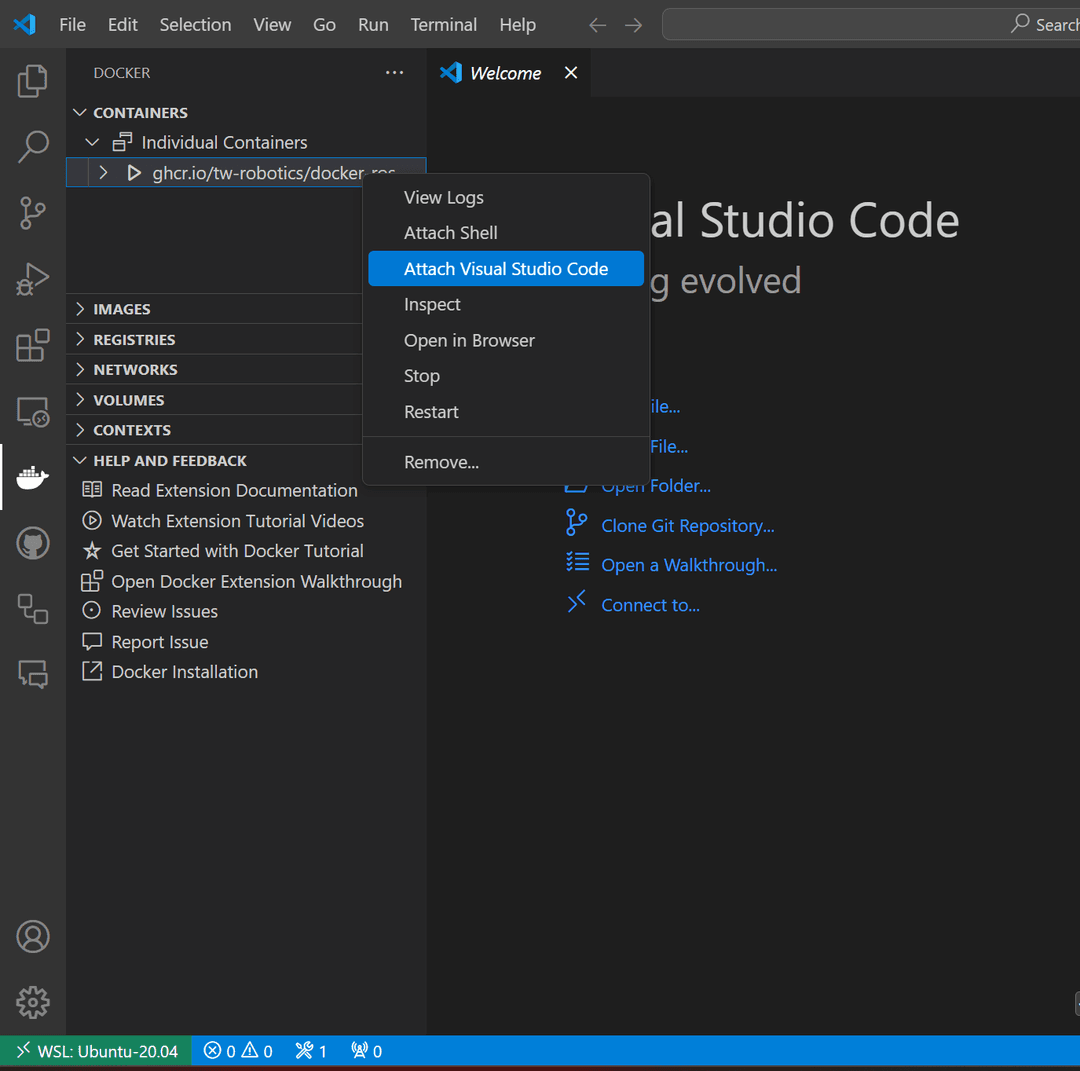This screenshot has width=1080, height=1071.
Task: Expand the IMAGES section
Action: coord(121,309)
